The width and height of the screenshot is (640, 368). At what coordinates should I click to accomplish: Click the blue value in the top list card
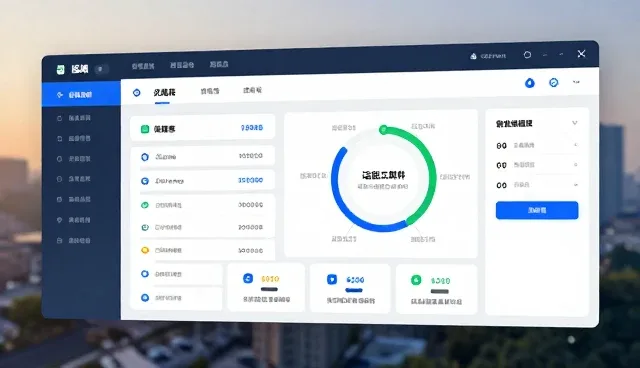(x=252, y=128)
